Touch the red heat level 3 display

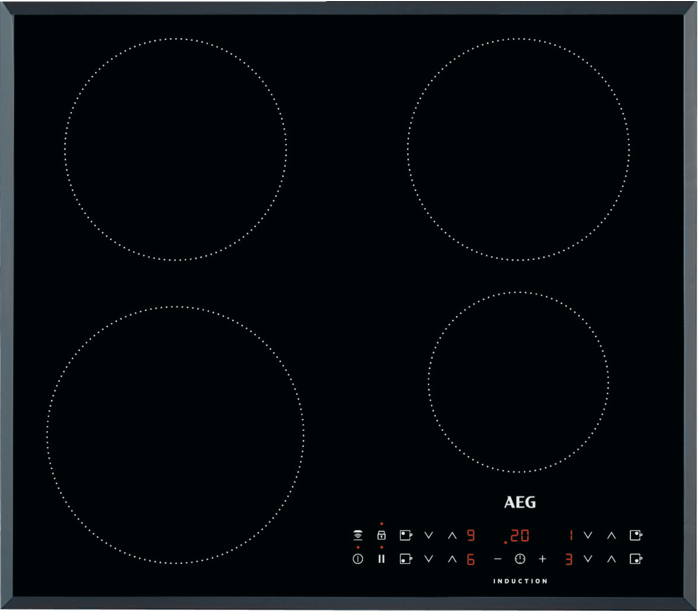pyautogui.click(x=568, y=559)
